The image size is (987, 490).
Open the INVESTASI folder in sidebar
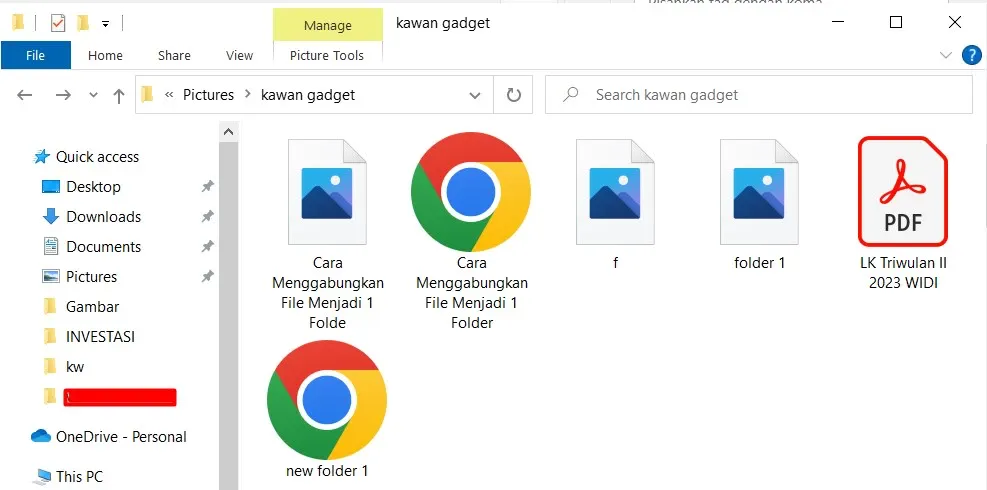coord(100,337)
